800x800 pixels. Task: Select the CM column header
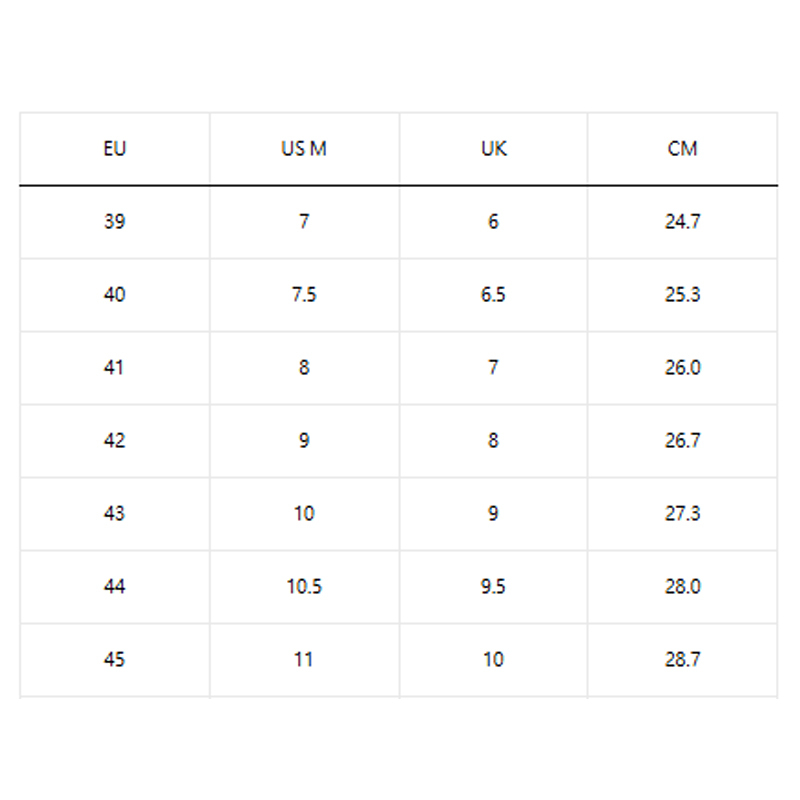pos(682,149)
